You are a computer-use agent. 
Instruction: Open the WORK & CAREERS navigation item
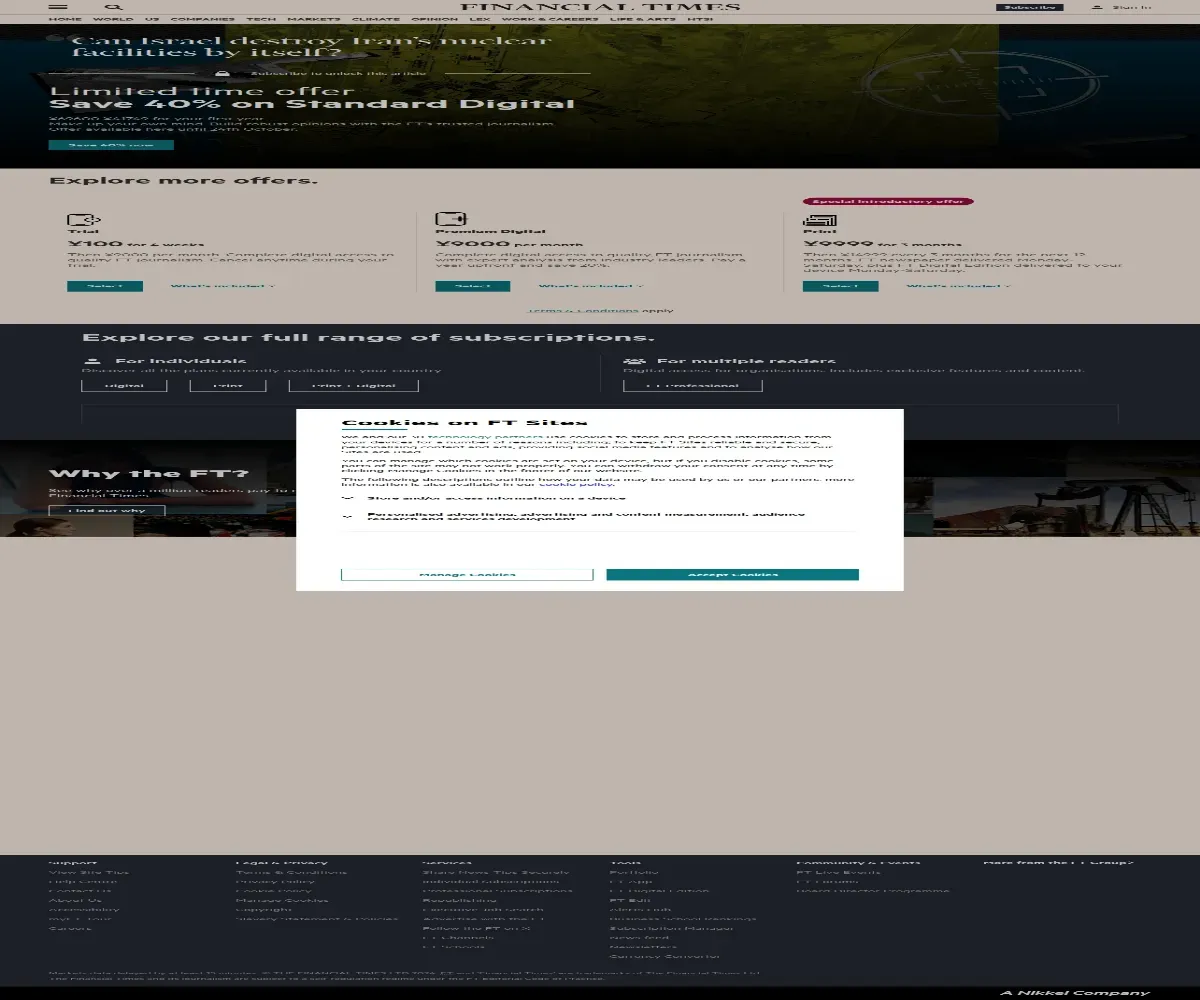(x=549, y=19)
